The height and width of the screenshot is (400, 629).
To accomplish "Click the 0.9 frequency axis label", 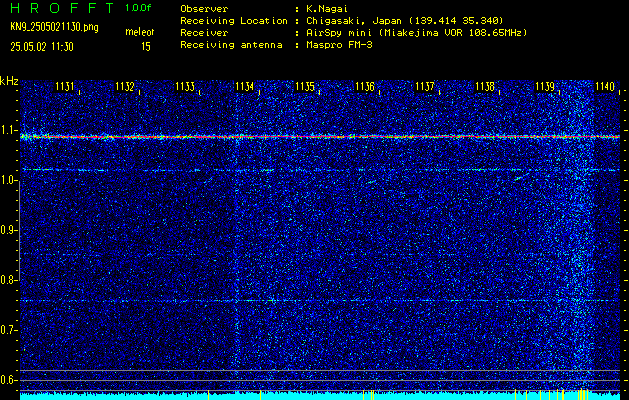I will coord(9,230).
